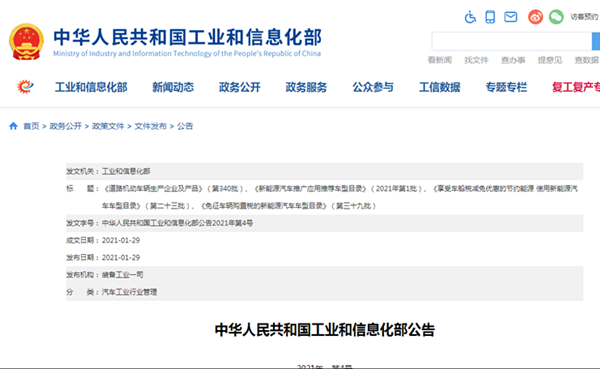Go to 文件发布 in breadcrumb

tap(150, 126)
